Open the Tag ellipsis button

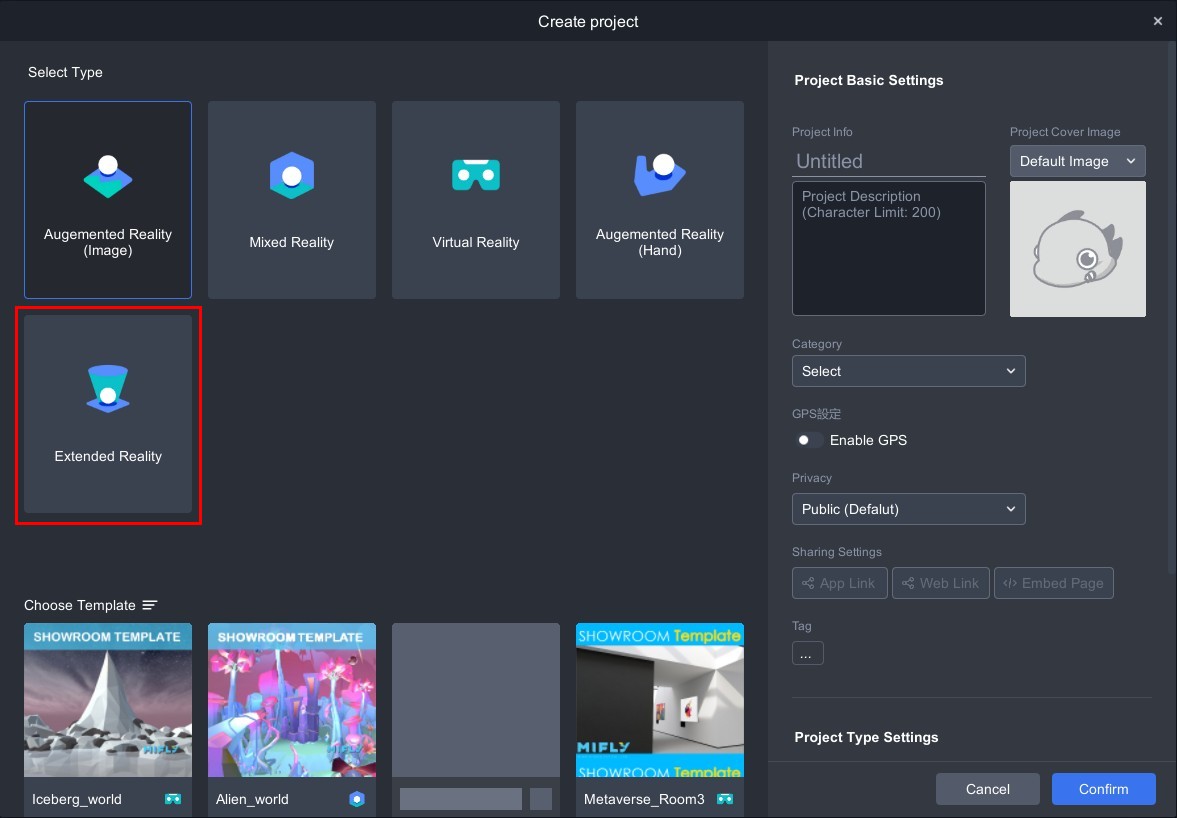[807, 653]
